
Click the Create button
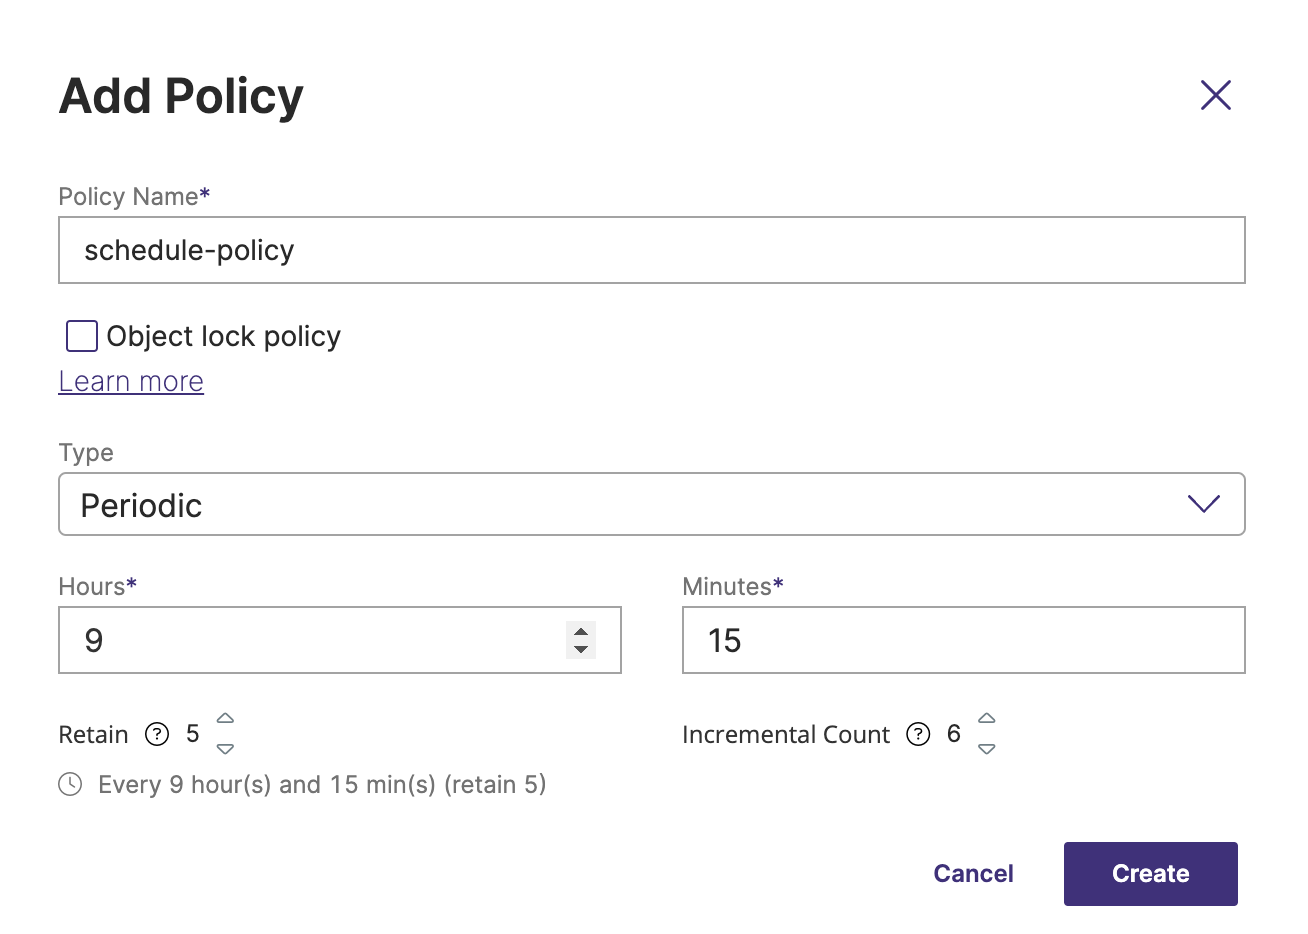click(x=1150, y=874)
